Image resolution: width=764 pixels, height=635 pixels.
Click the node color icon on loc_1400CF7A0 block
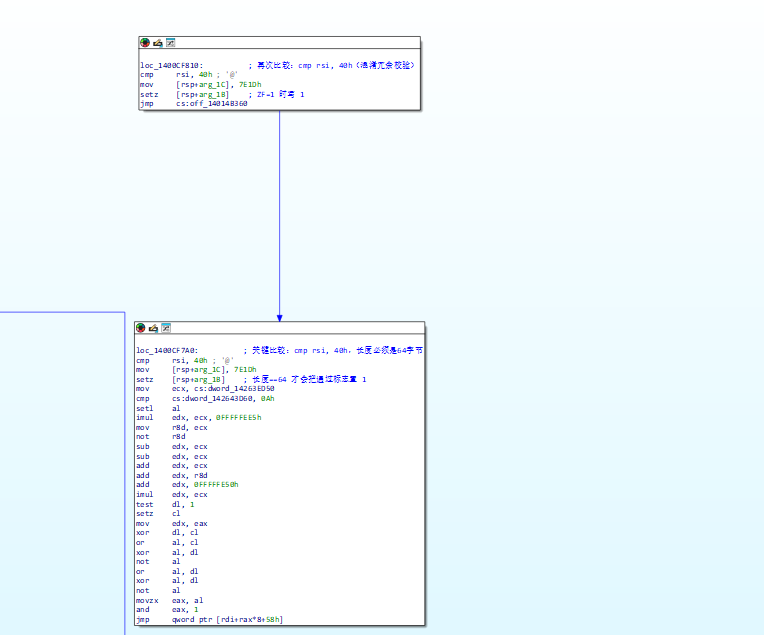coord(141,327)
